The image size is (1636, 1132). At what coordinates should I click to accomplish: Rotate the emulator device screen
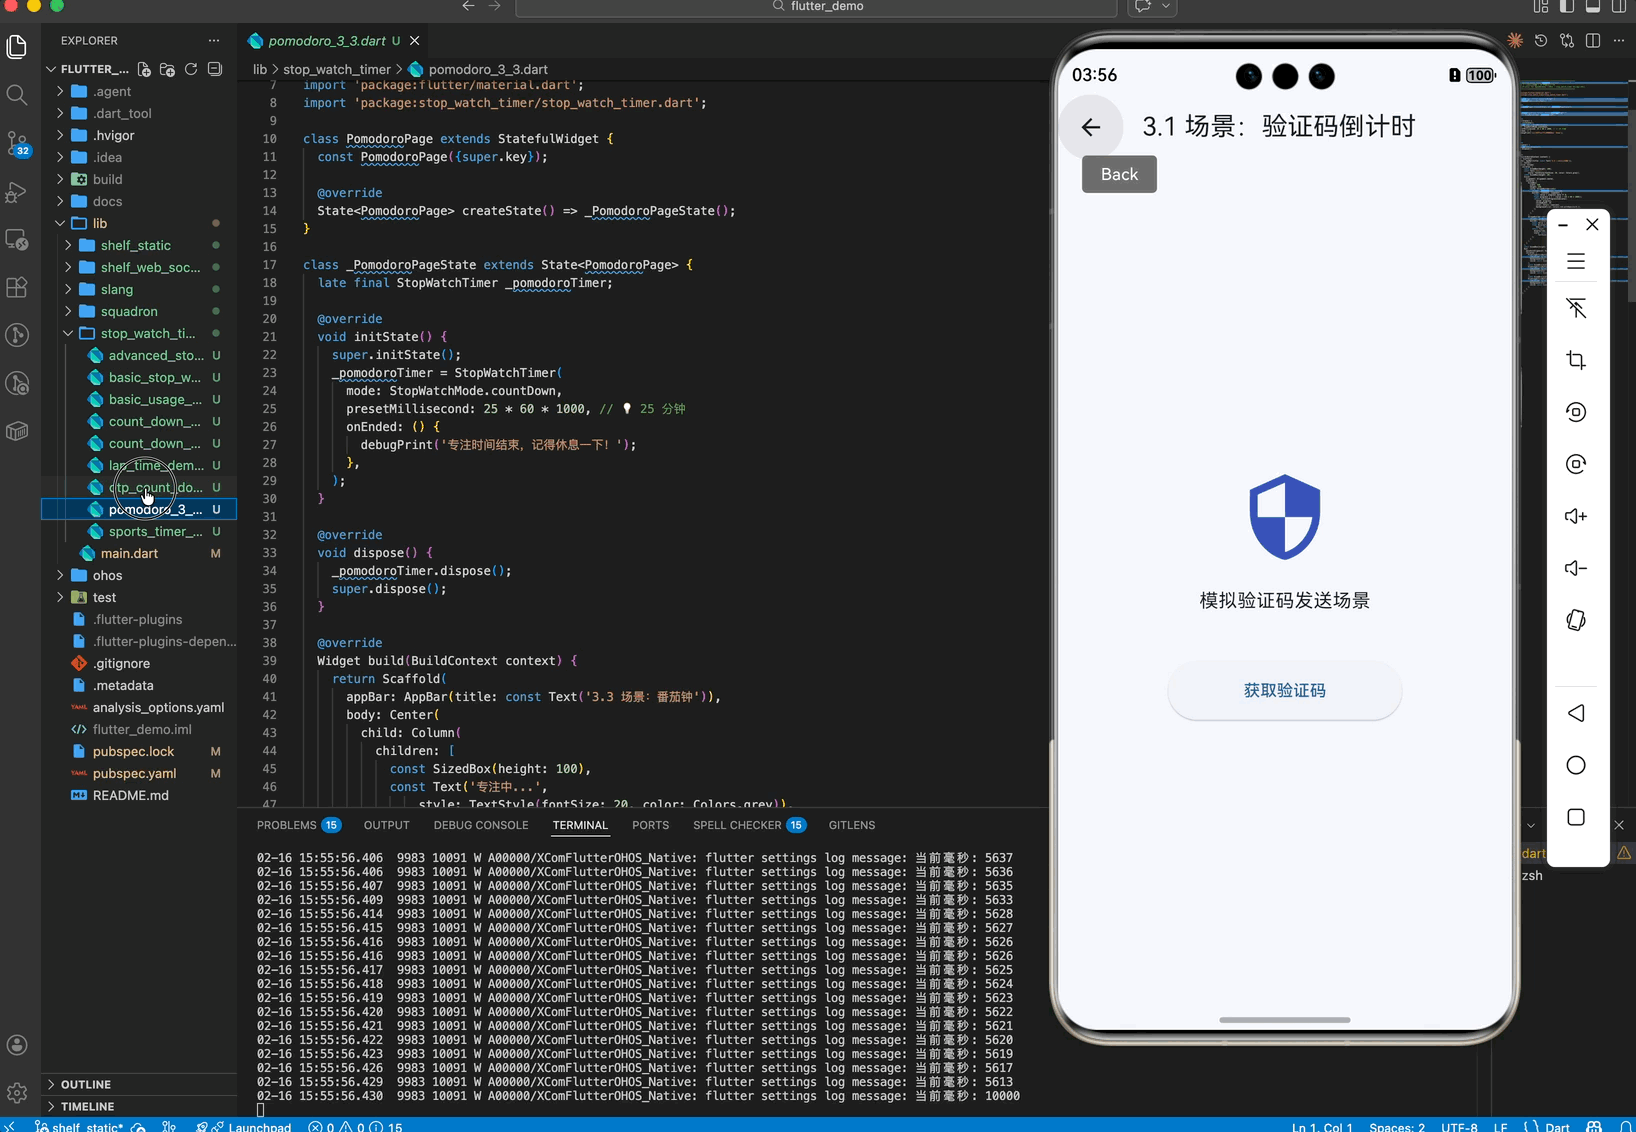point(1576,620)
